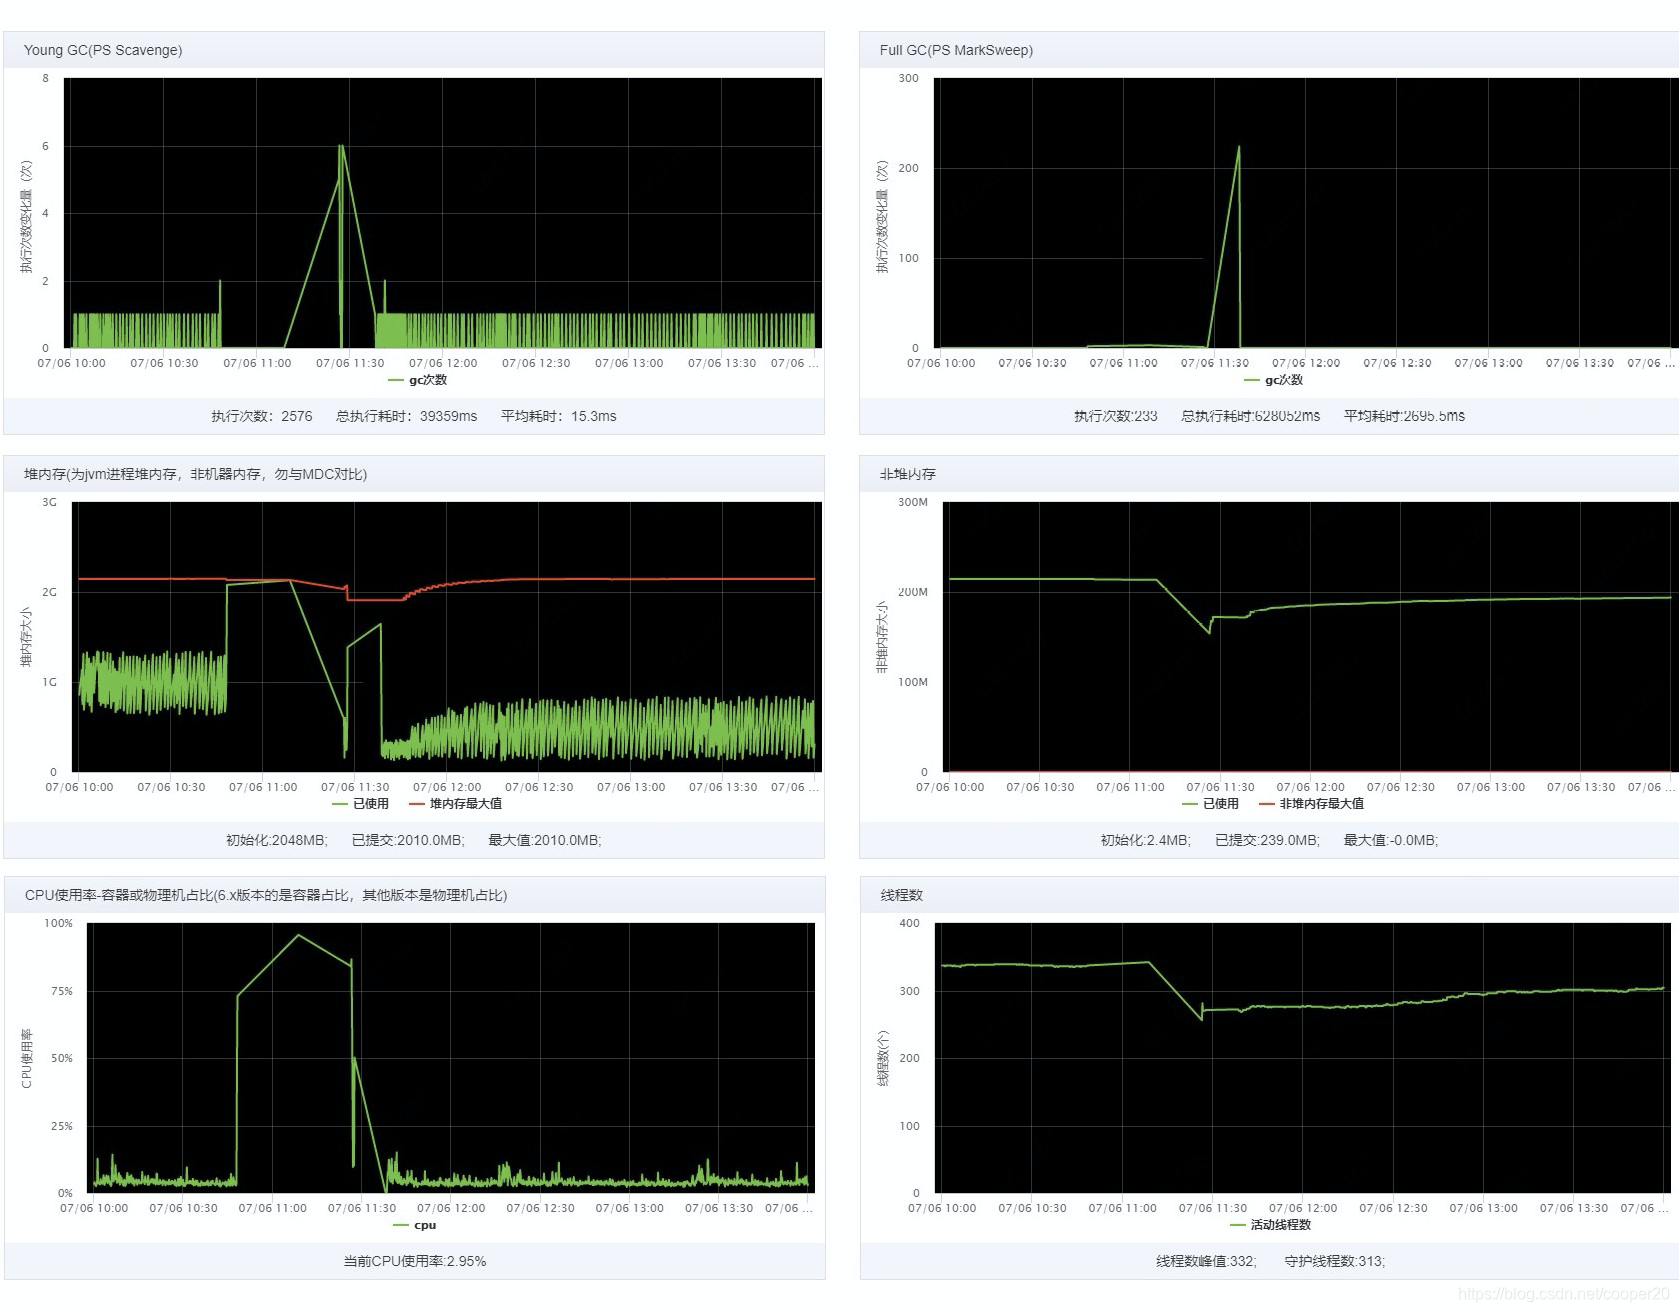This screenshot has height=1312, width=1679.
Task: Click 执行次数: 2576 in Young GC summary
Action: (262, 416)
